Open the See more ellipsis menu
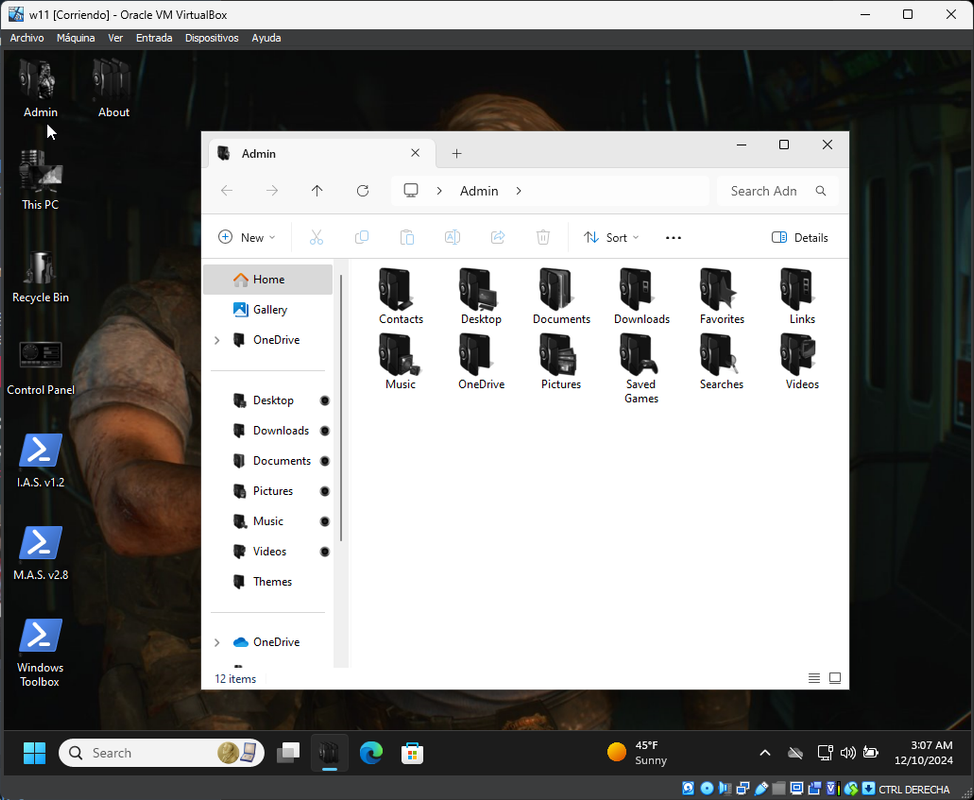The height and width of the screenshot is (800, 974). coord(673,237)
